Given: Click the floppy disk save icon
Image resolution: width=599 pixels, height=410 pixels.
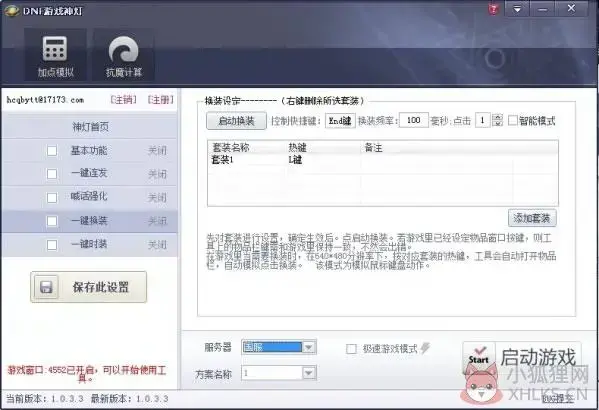Looking at the screenshot, I should [47, 287].
